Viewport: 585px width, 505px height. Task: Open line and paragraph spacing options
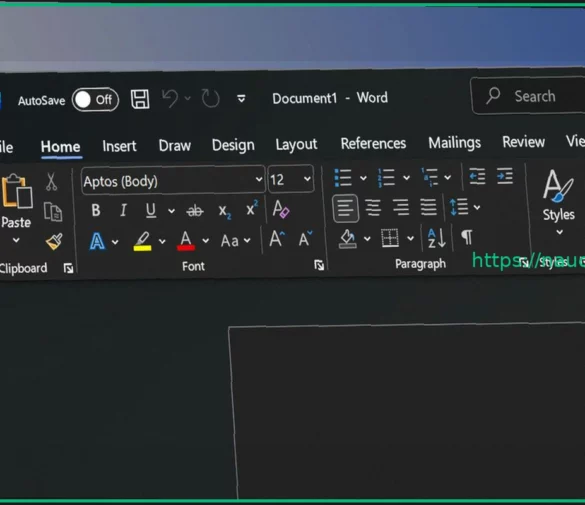coord(465,207)
